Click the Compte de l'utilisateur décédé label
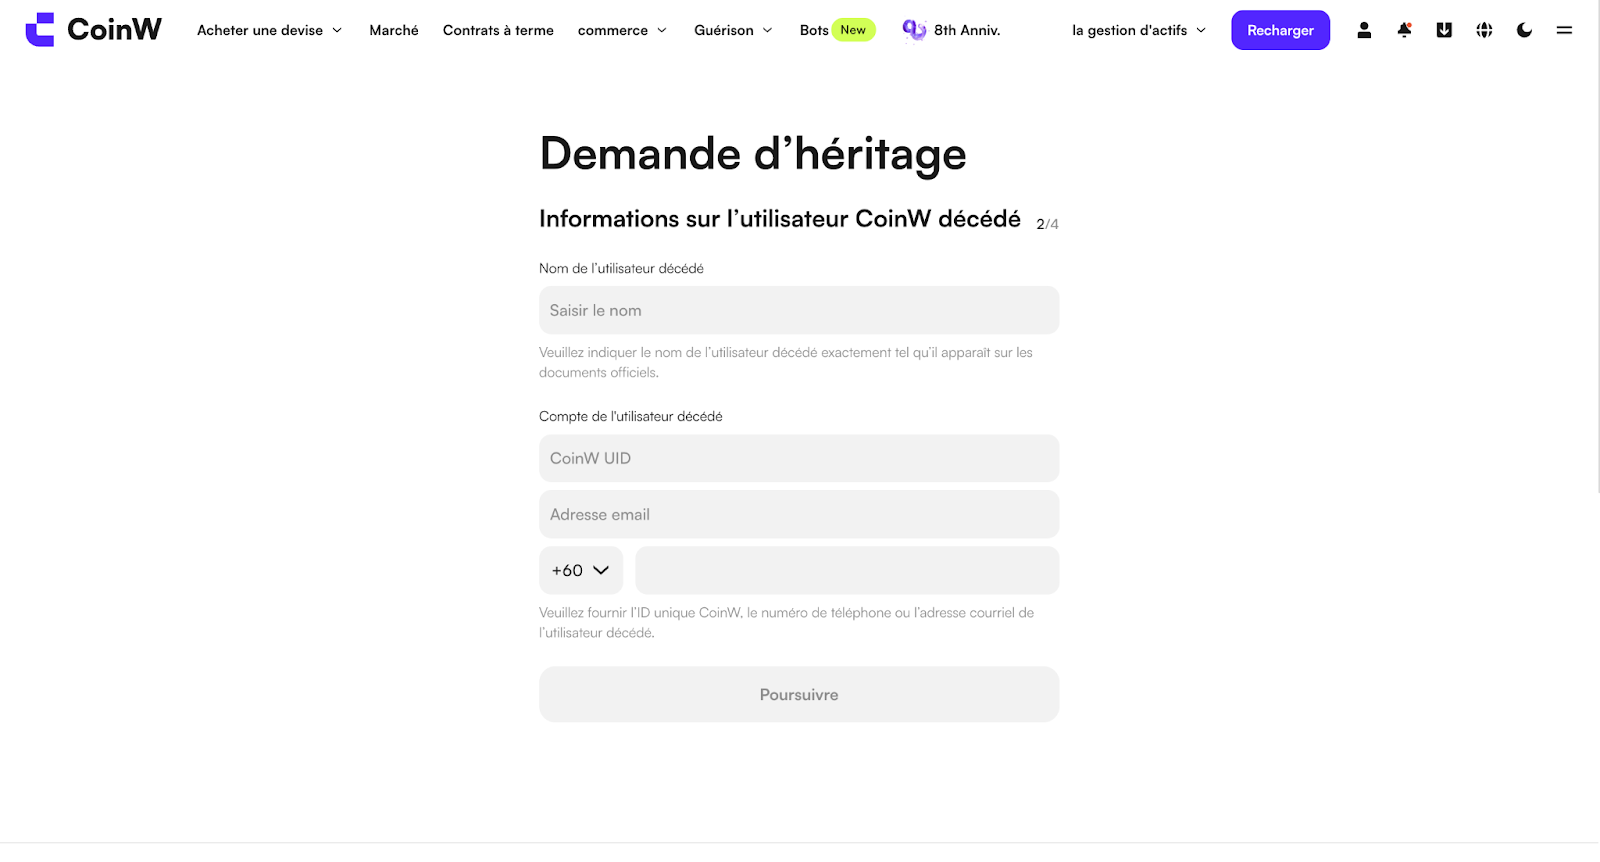The width and height of the screenshot is (1600, 862). point(631,416)
